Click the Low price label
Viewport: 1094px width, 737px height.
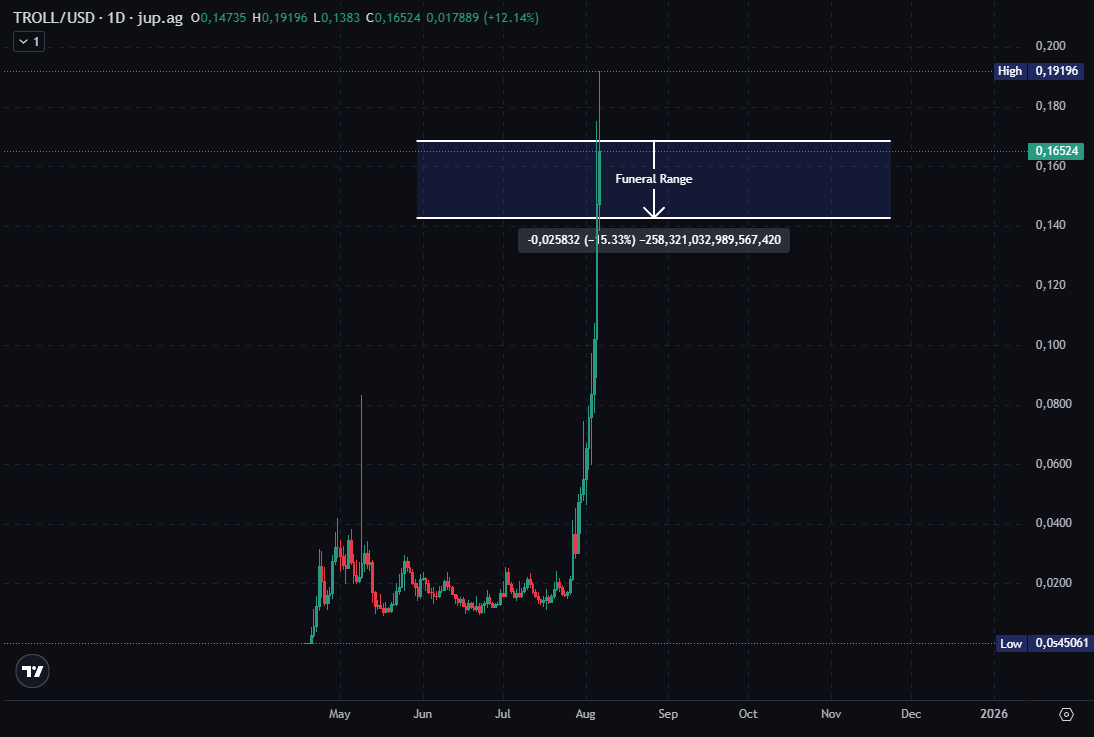click(1042, 643)
